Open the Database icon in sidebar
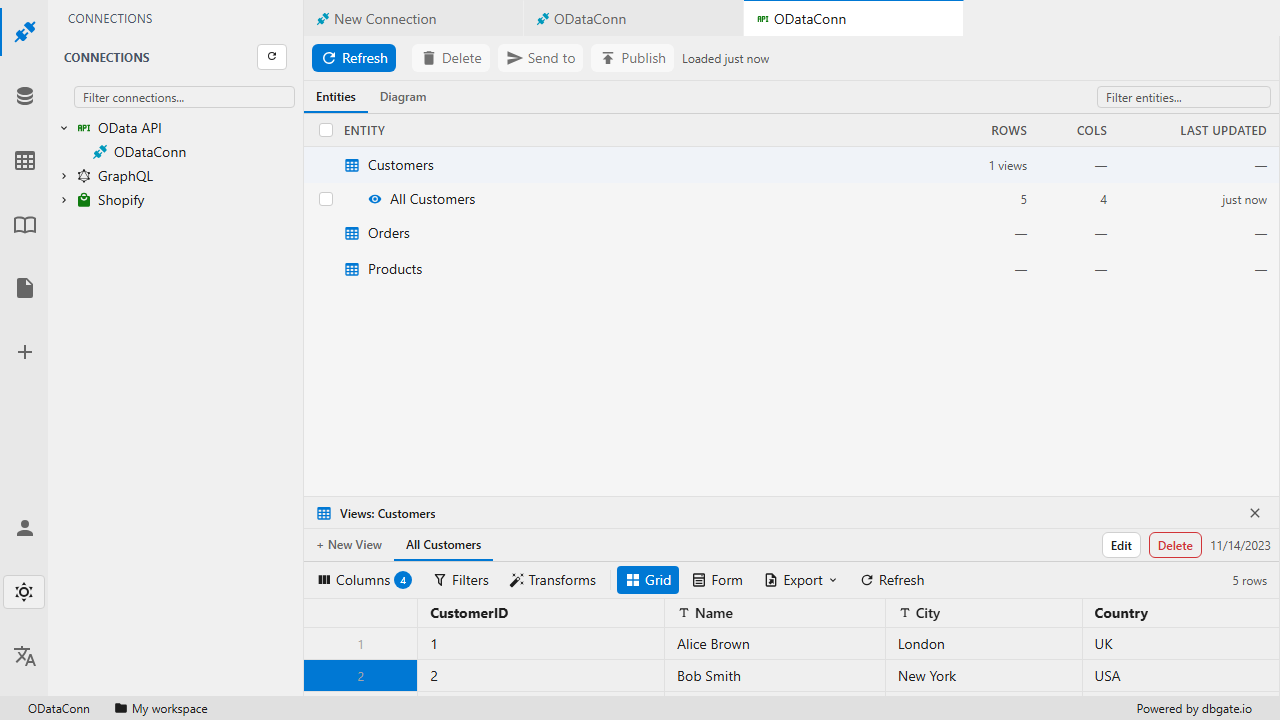The width and height of the screenshot is (1280, 720). tap(25, 96)
